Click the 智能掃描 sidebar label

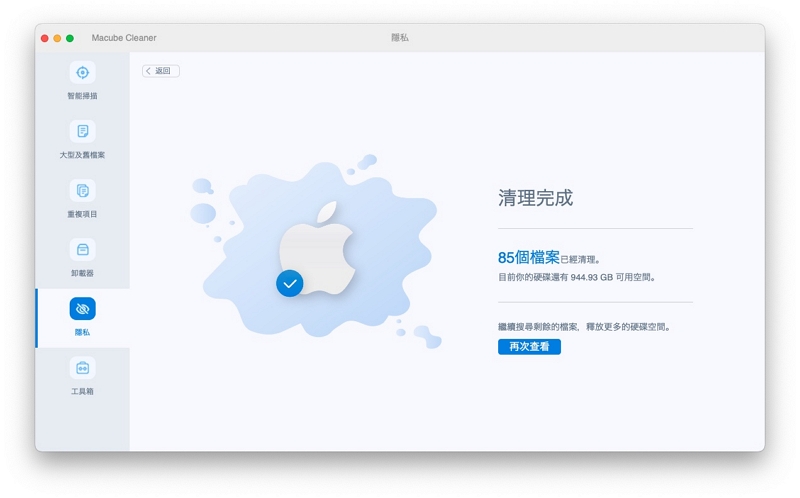tap(82, 96)
